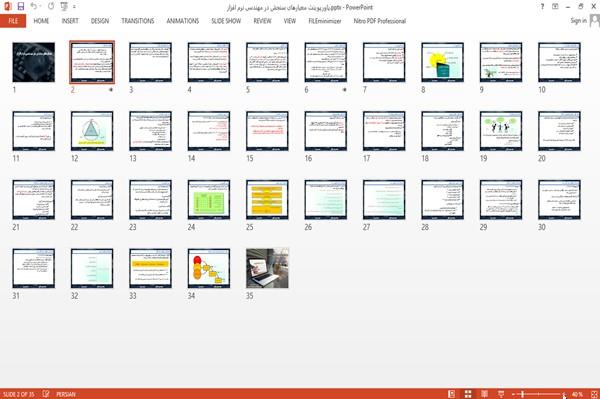600x399 pixels.
Task: Open the FILE tab
Action: 13,21
